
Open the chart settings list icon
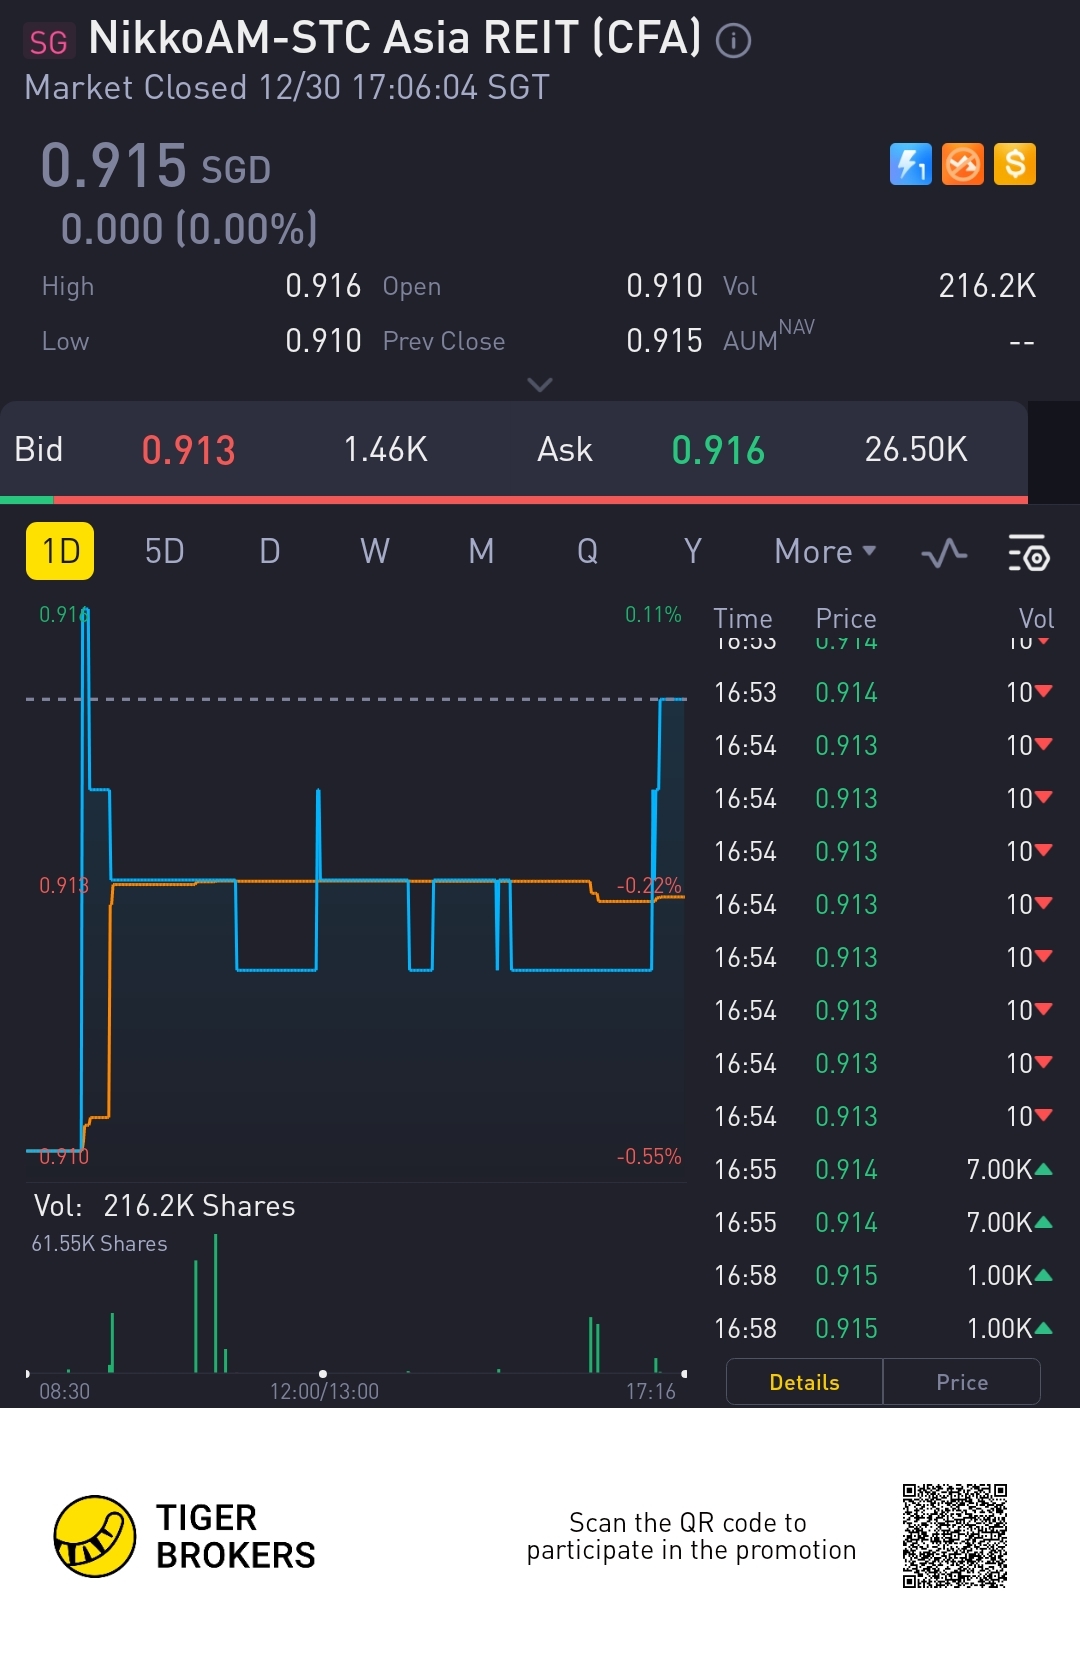coord(1028,552)
